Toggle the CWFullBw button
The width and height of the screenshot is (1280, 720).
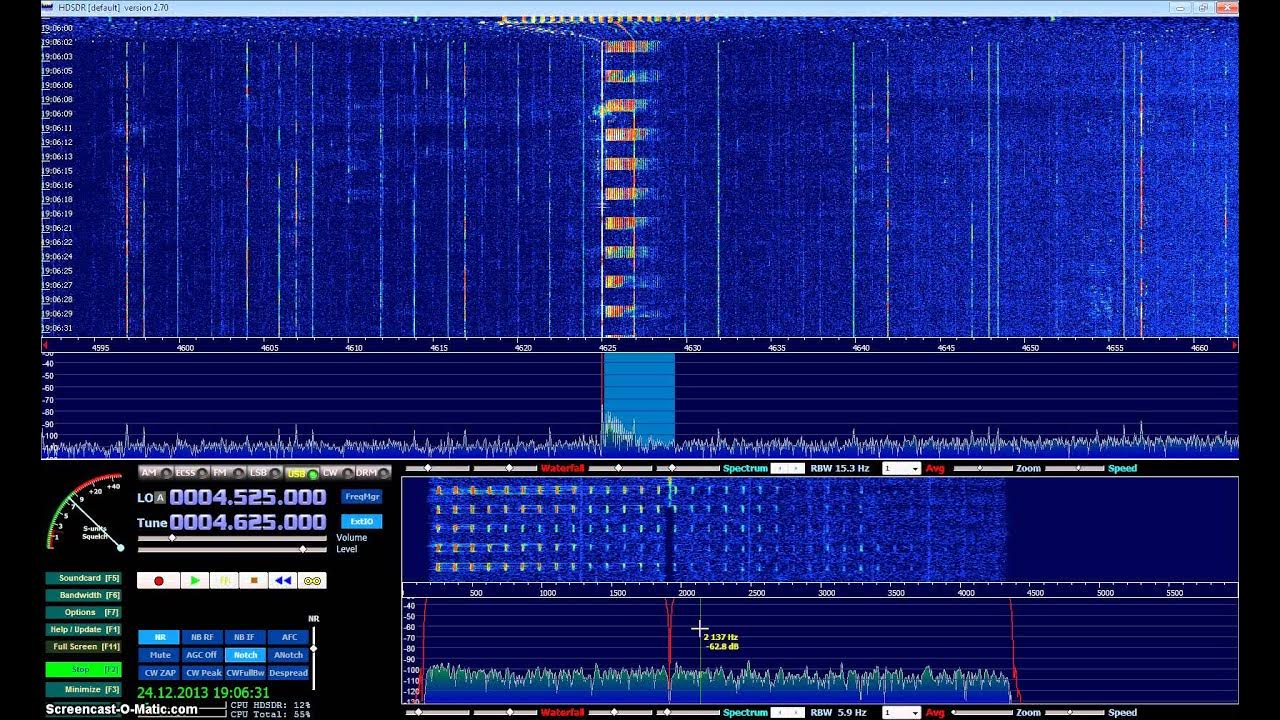pos(245,673)
